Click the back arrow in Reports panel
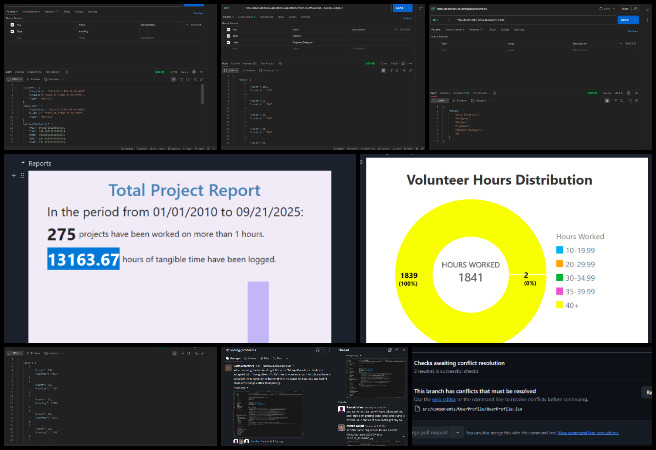This screenshot has width=656, height=450. point(13,176)
